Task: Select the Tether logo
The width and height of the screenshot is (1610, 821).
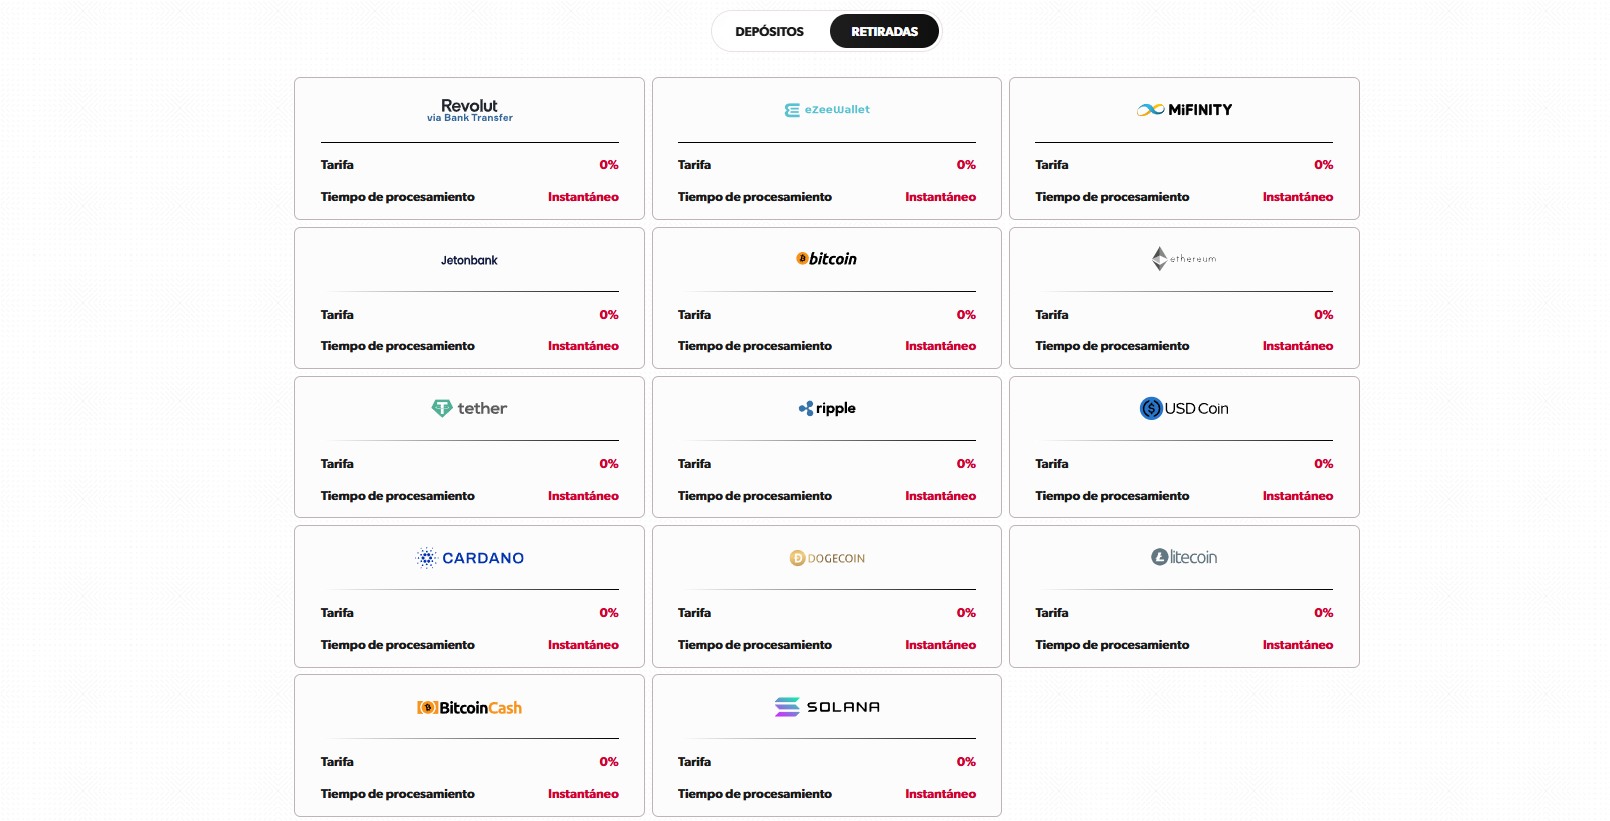Action: [469, 408]
